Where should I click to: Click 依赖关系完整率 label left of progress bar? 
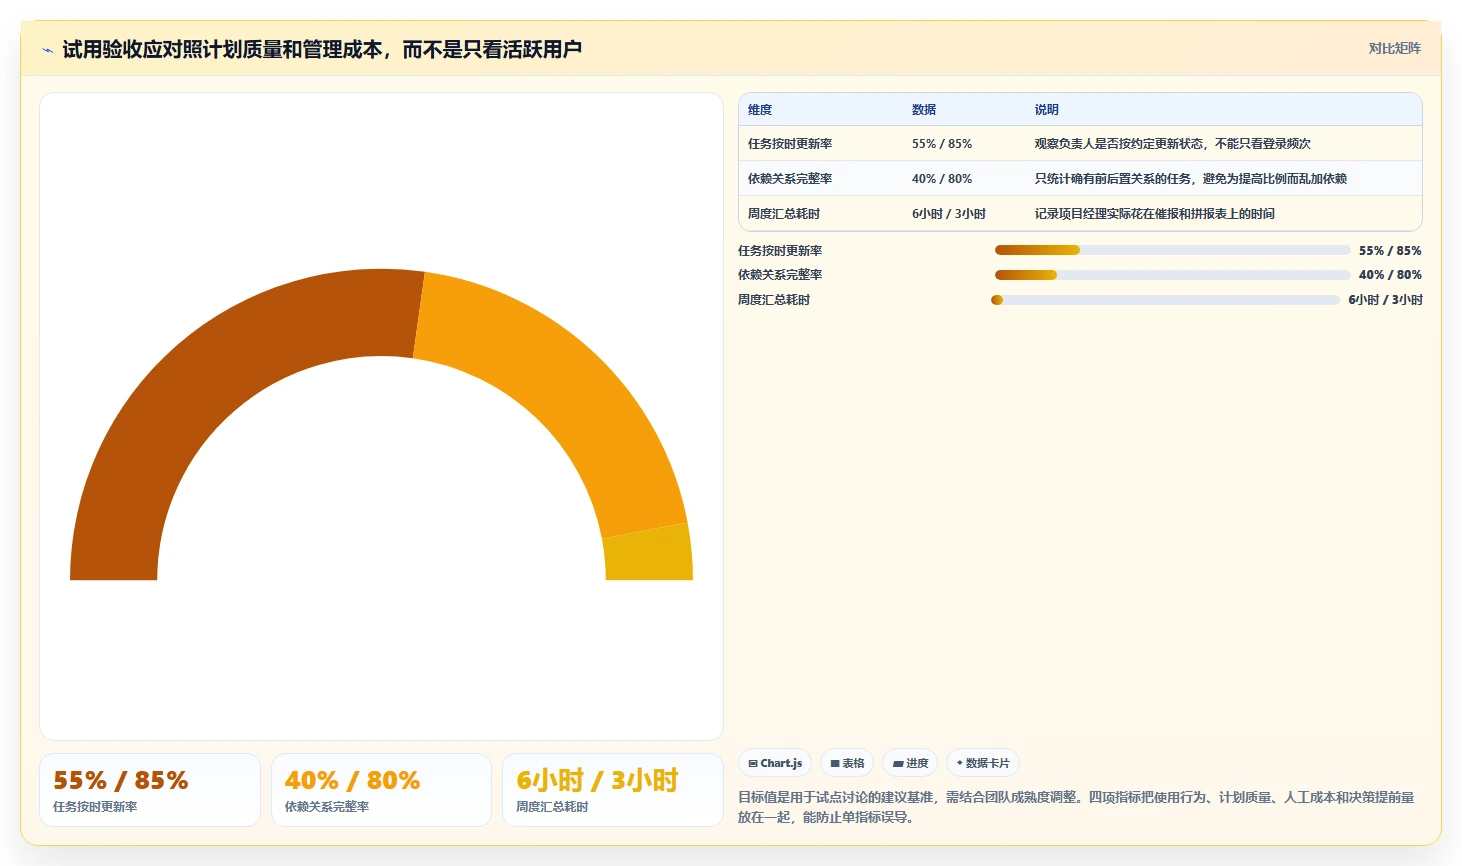tap(780, 275)
